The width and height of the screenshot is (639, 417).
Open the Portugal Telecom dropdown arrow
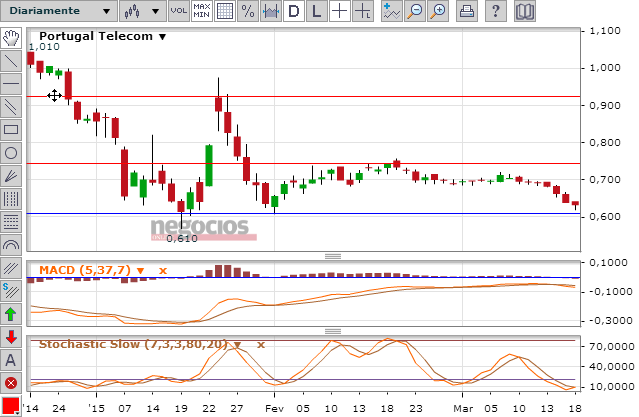[x=163, y=37]
